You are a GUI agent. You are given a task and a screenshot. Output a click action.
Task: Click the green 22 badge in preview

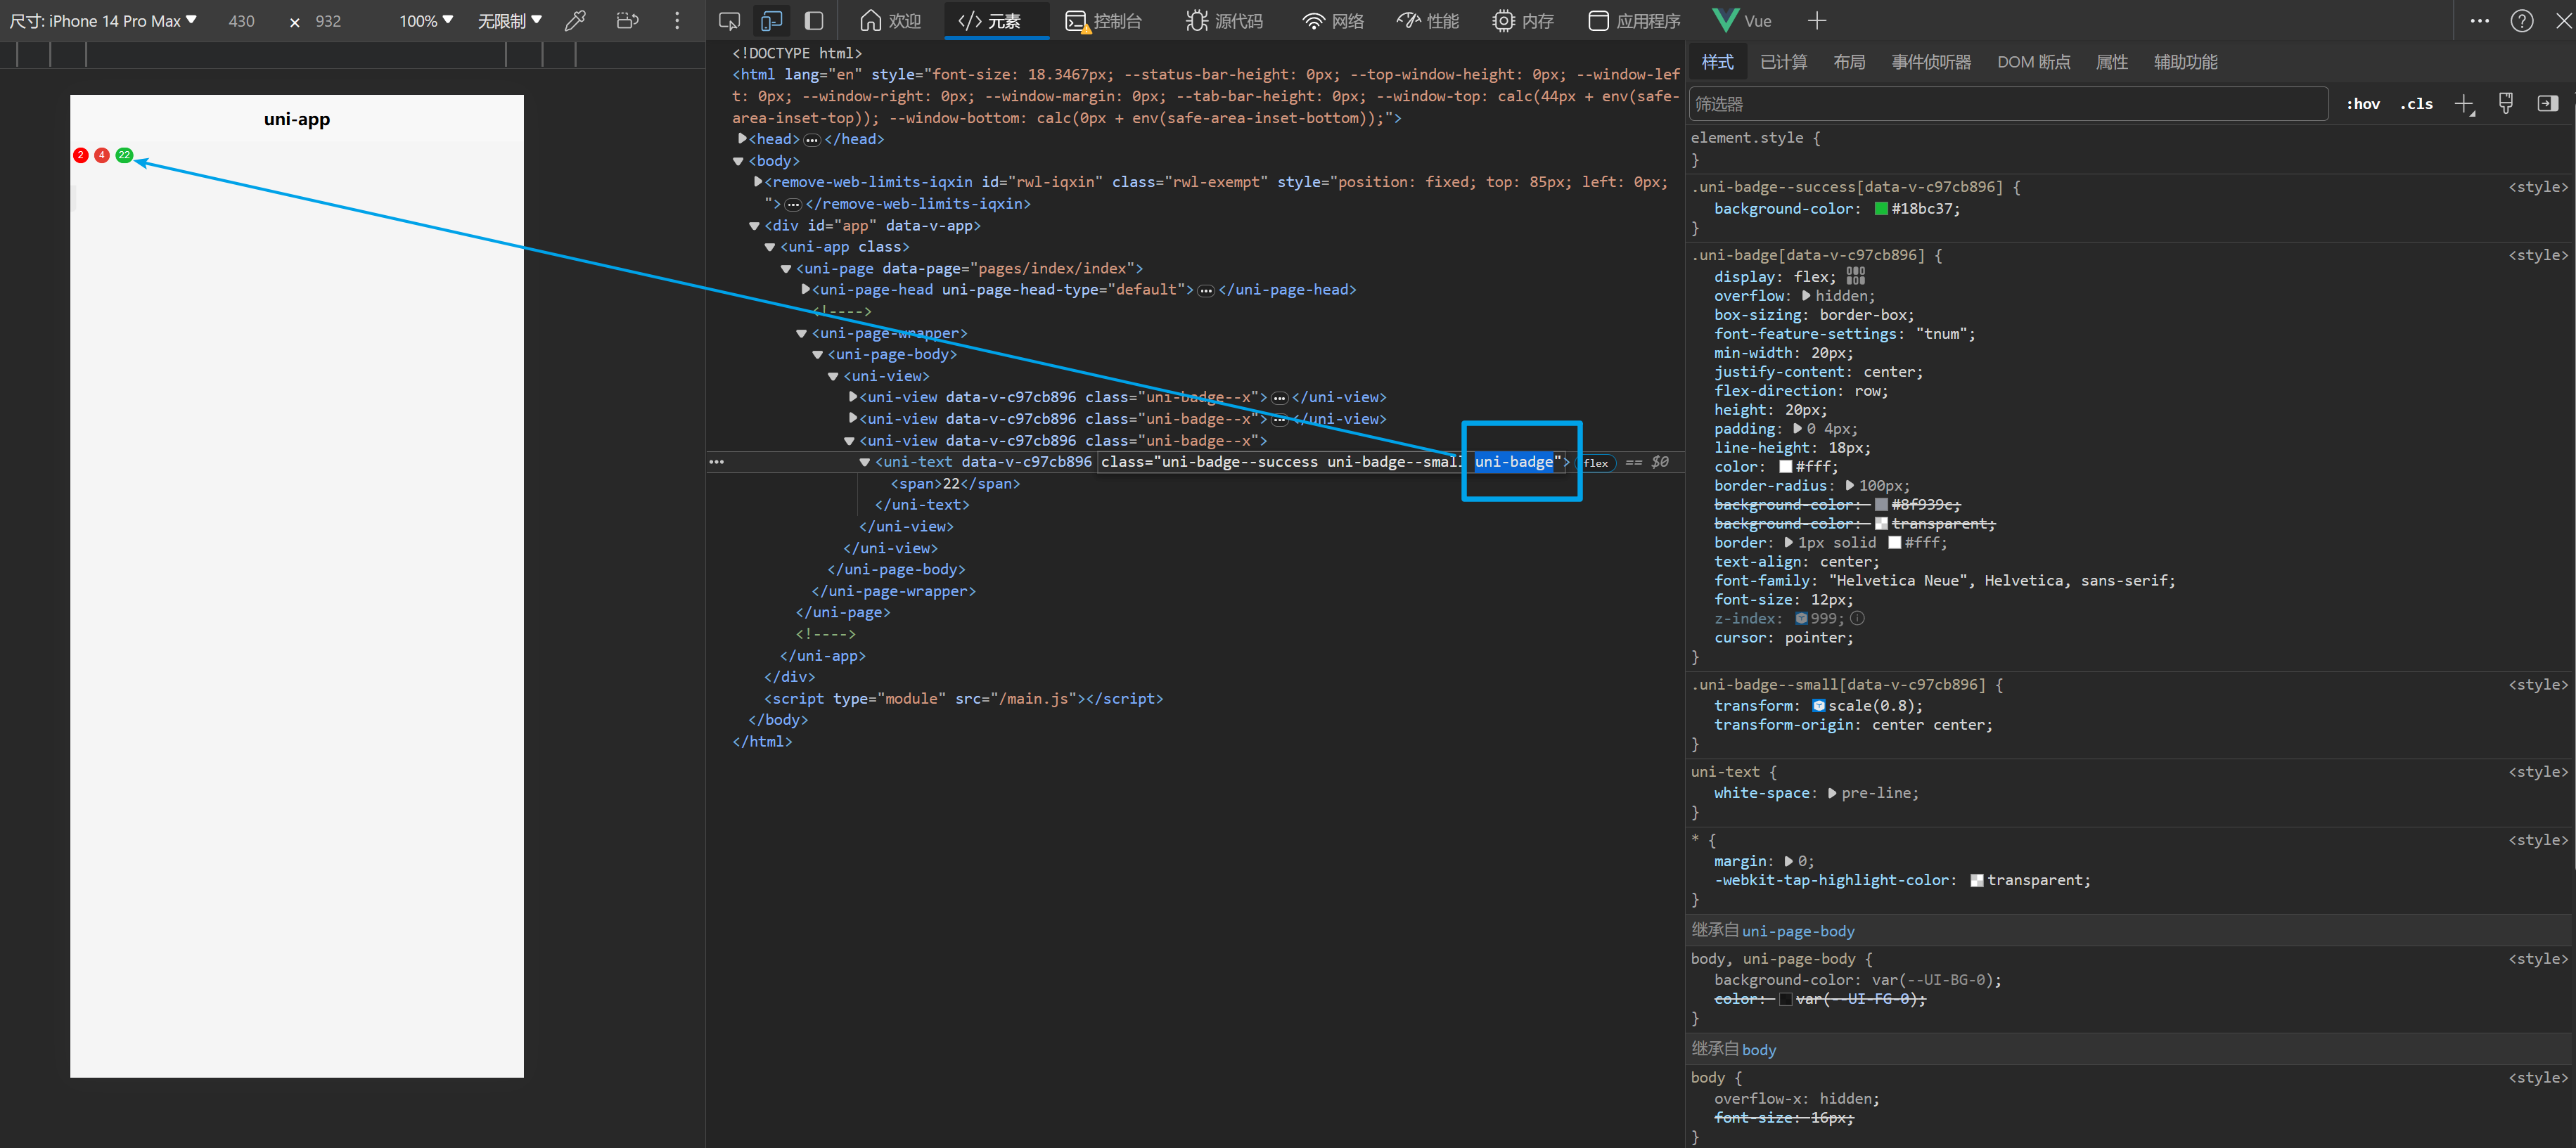(x=124, y=155)
